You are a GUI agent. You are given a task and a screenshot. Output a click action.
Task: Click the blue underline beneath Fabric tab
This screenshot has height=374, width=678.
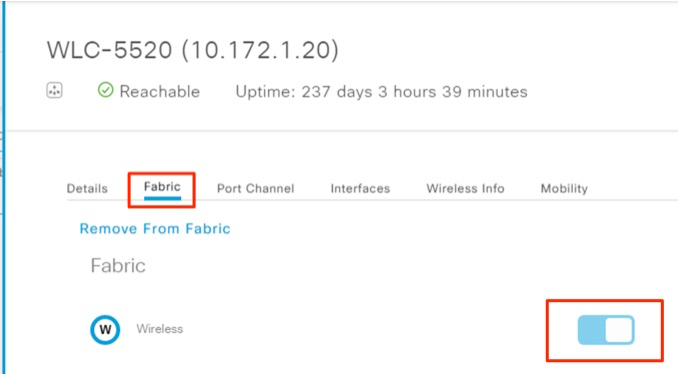(x=162, y=198)
